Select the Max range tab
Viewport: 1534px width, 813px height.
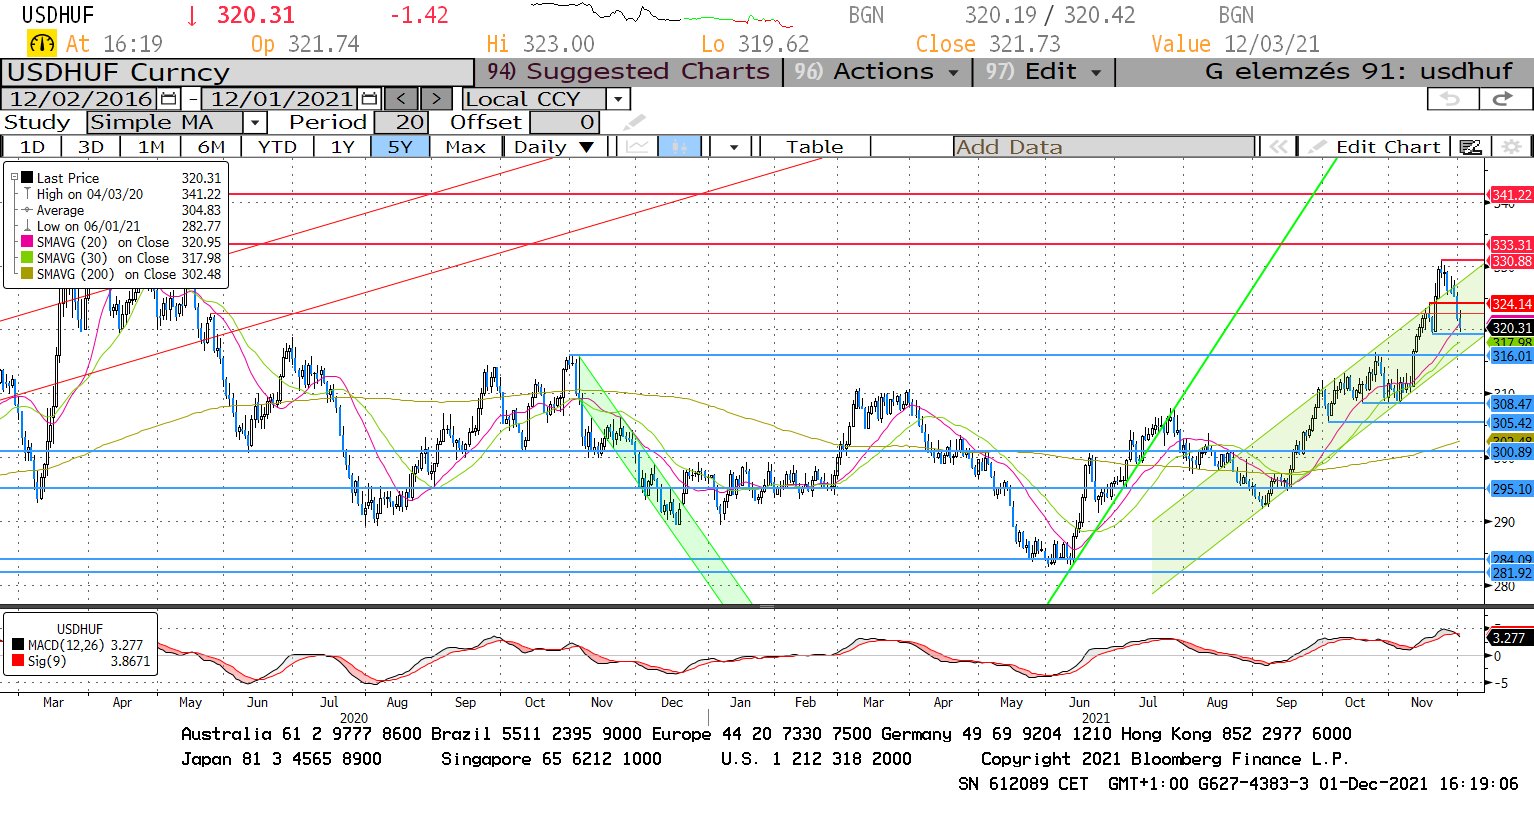click(x=465, y=147)
